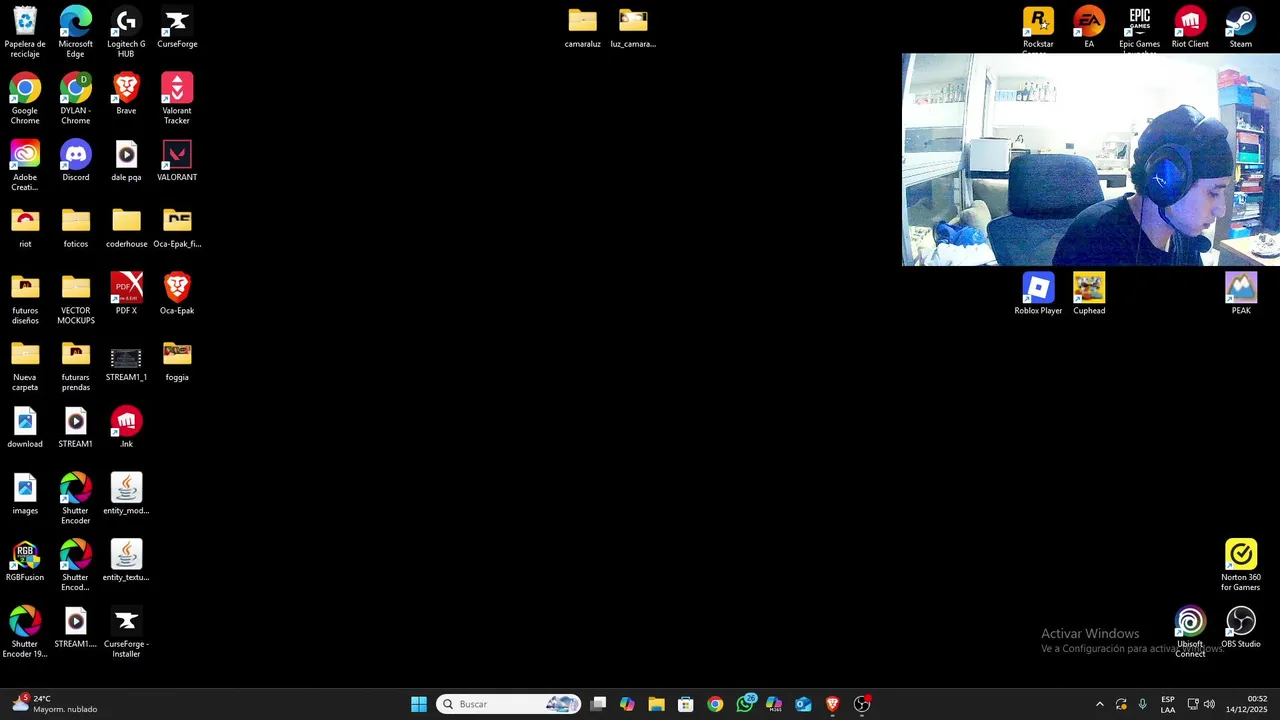The width and height of the screenshot is (1280, 720).
Task: Open the PDF X application icon
Action: [126, 294]
